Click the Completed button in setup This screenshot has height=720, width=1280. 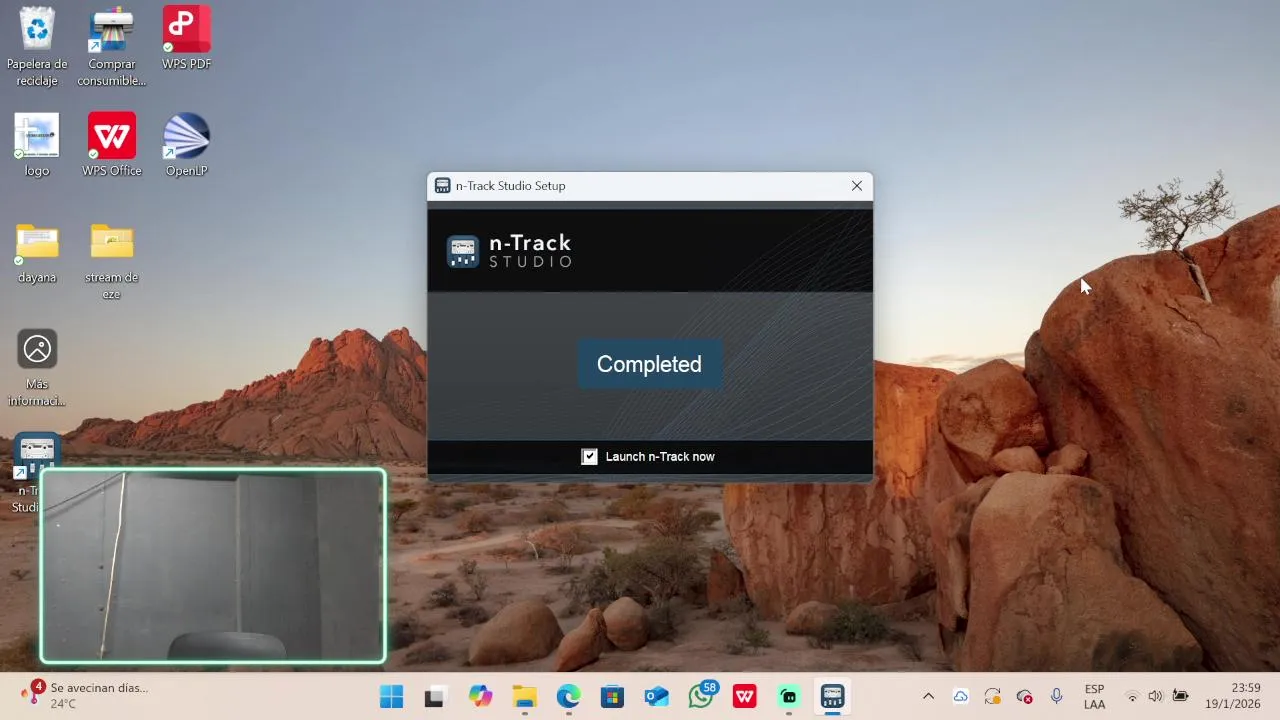point(649,364)
